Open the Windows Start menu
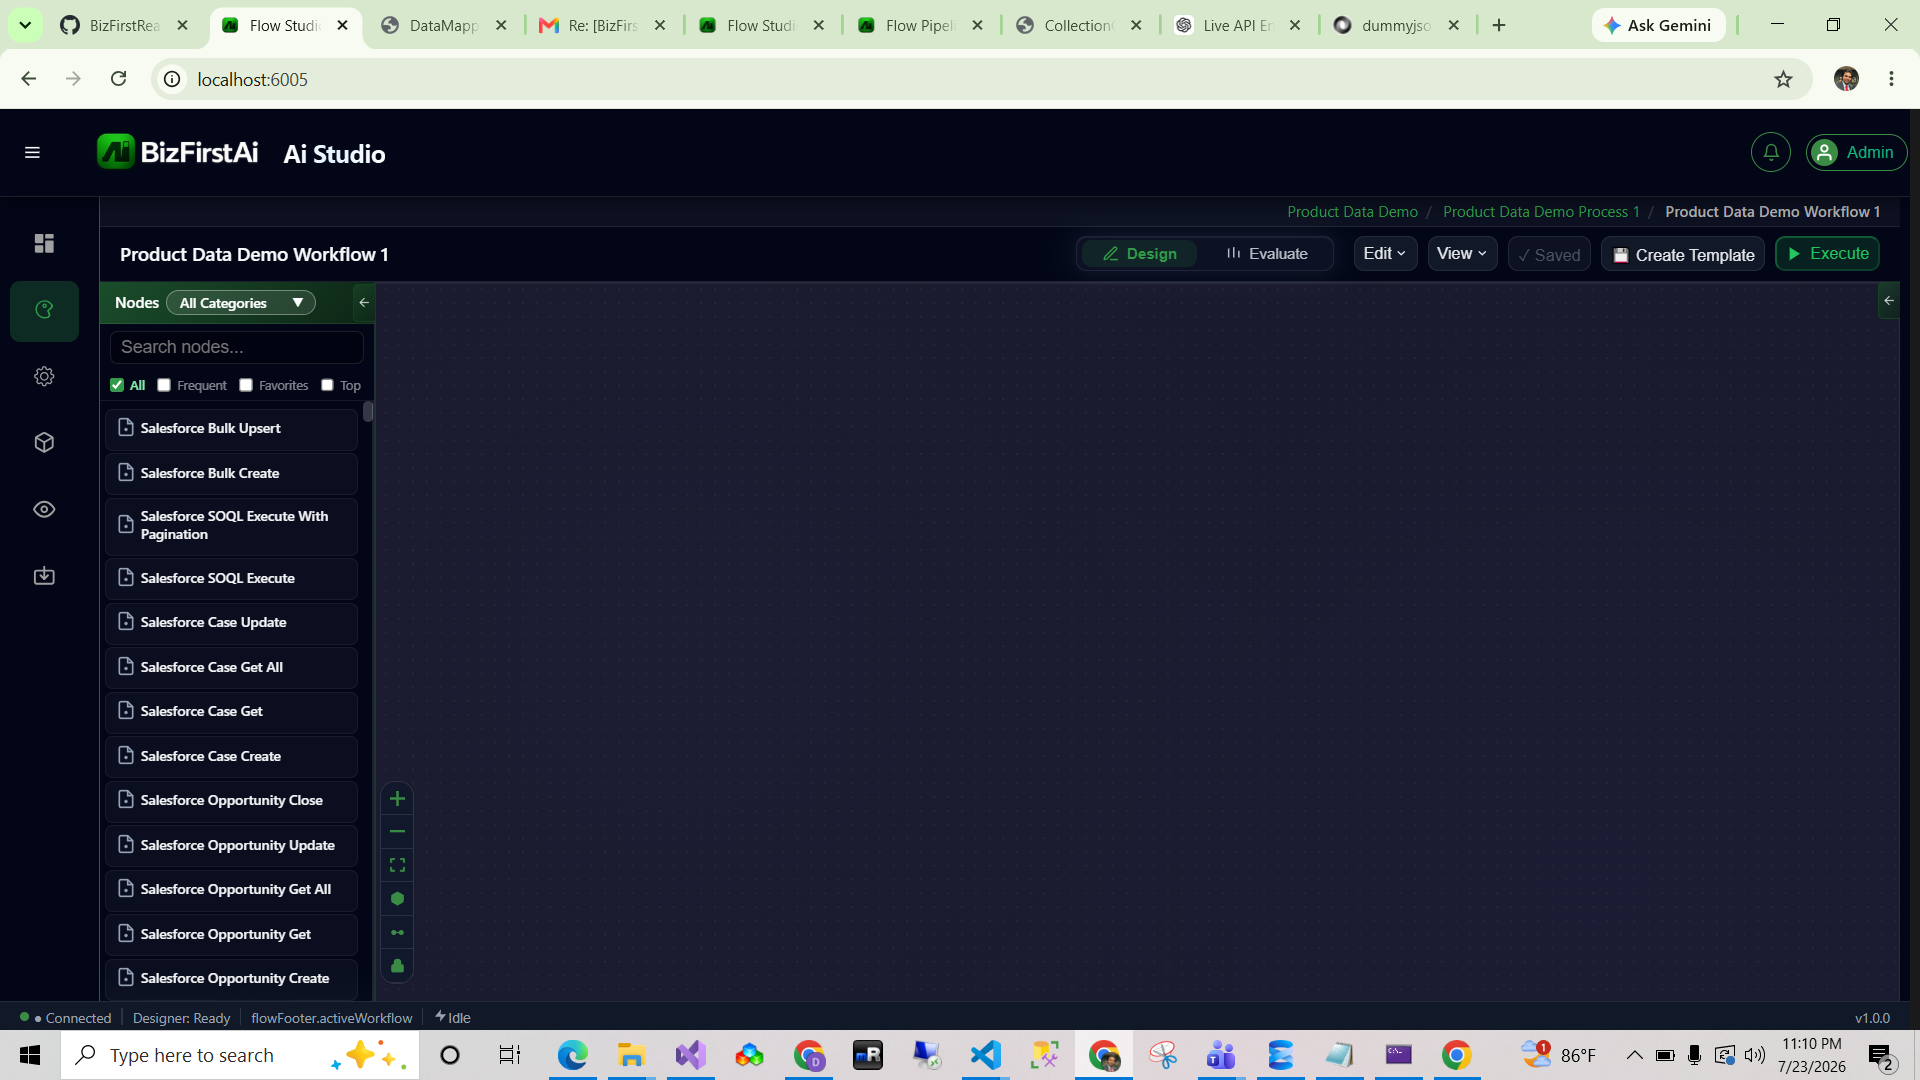Screen dimensions: 1920x1080 30,1054
